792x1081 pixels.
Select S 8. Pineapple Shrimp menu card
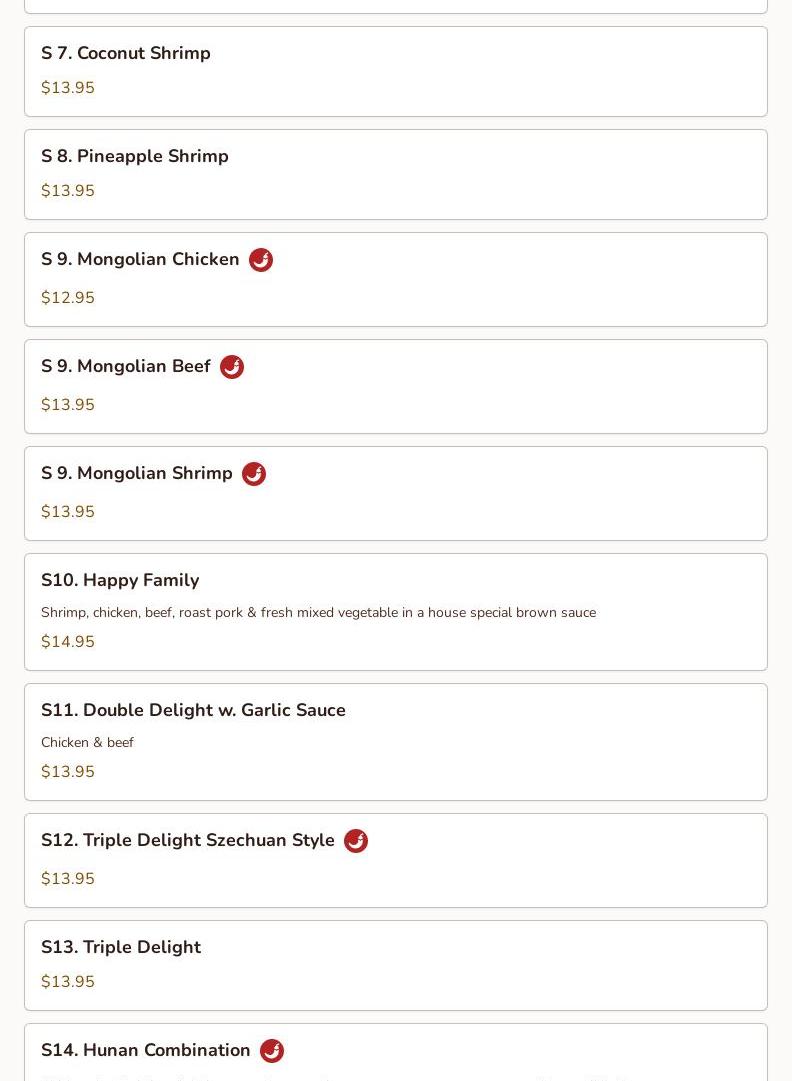click(x=396, y=174)
